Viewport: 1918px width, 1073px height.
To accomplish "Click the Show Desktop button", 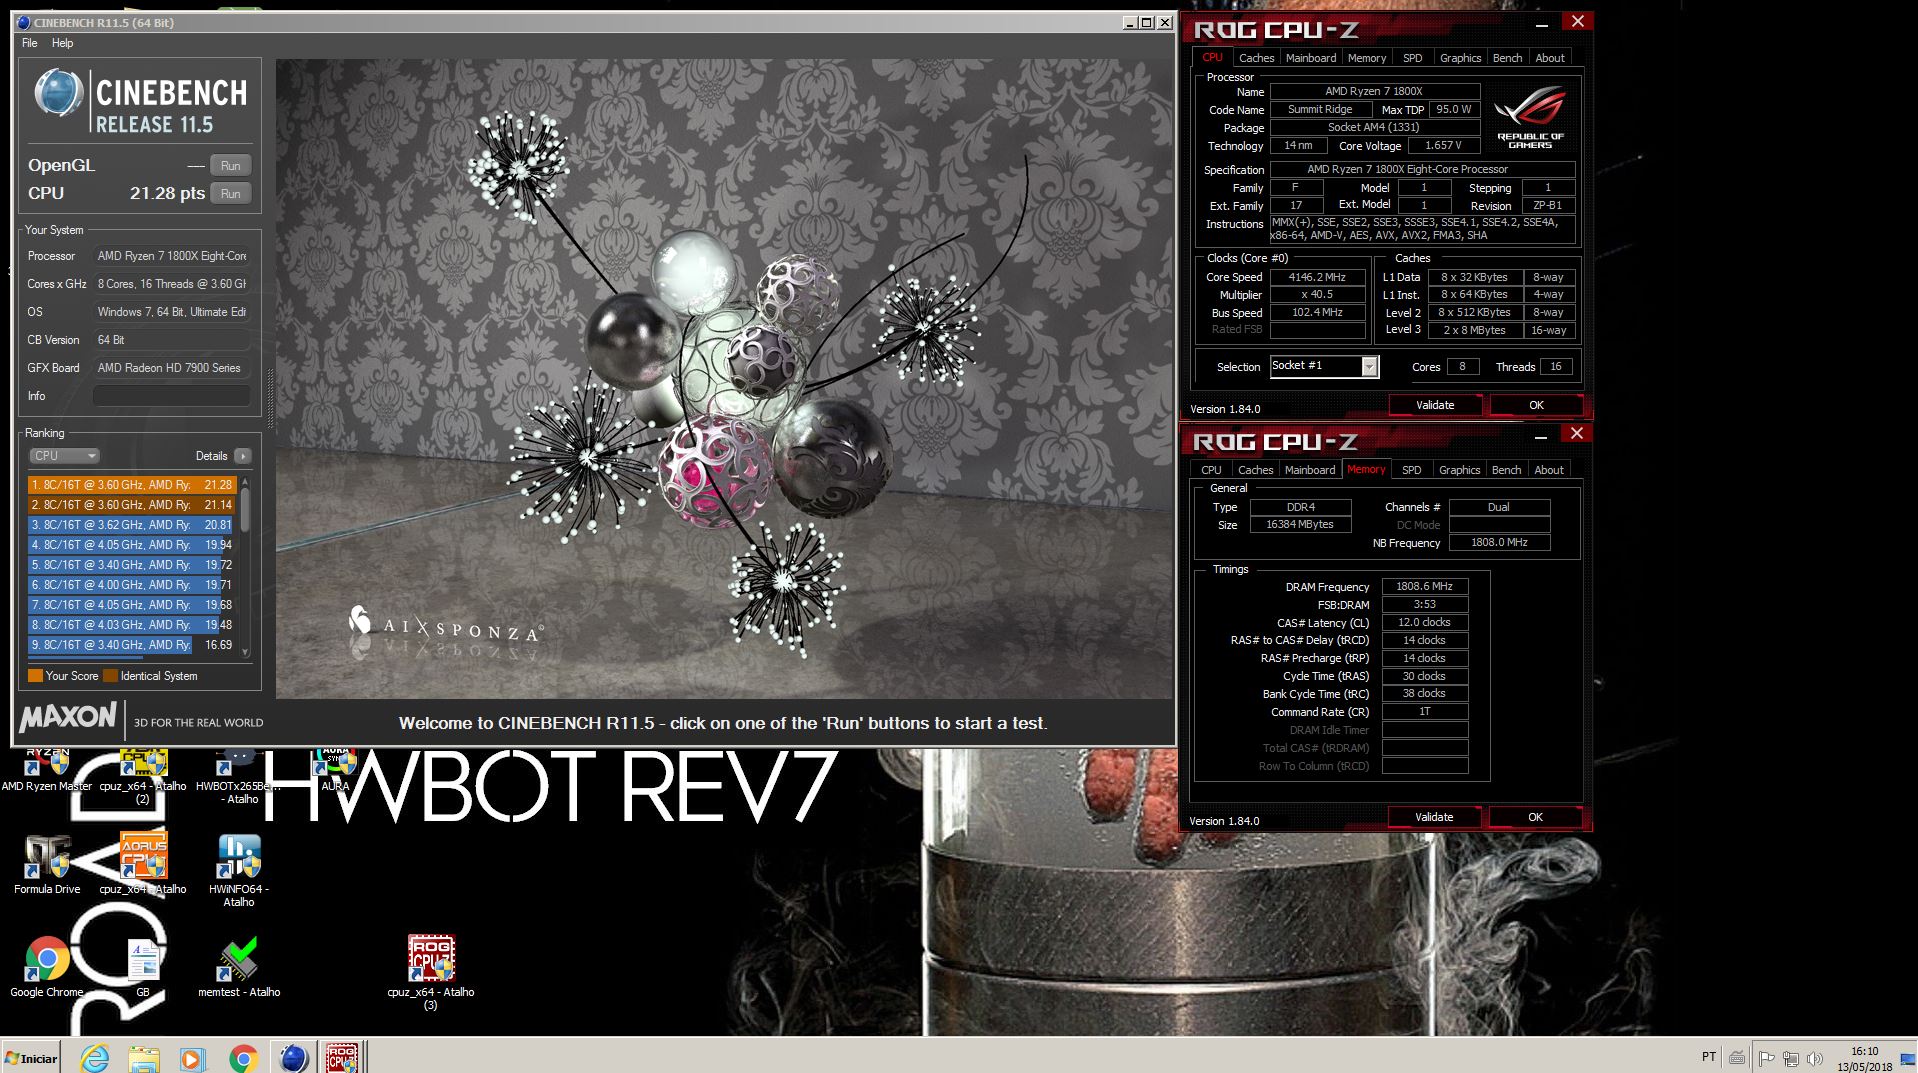I will 1910,1057.
